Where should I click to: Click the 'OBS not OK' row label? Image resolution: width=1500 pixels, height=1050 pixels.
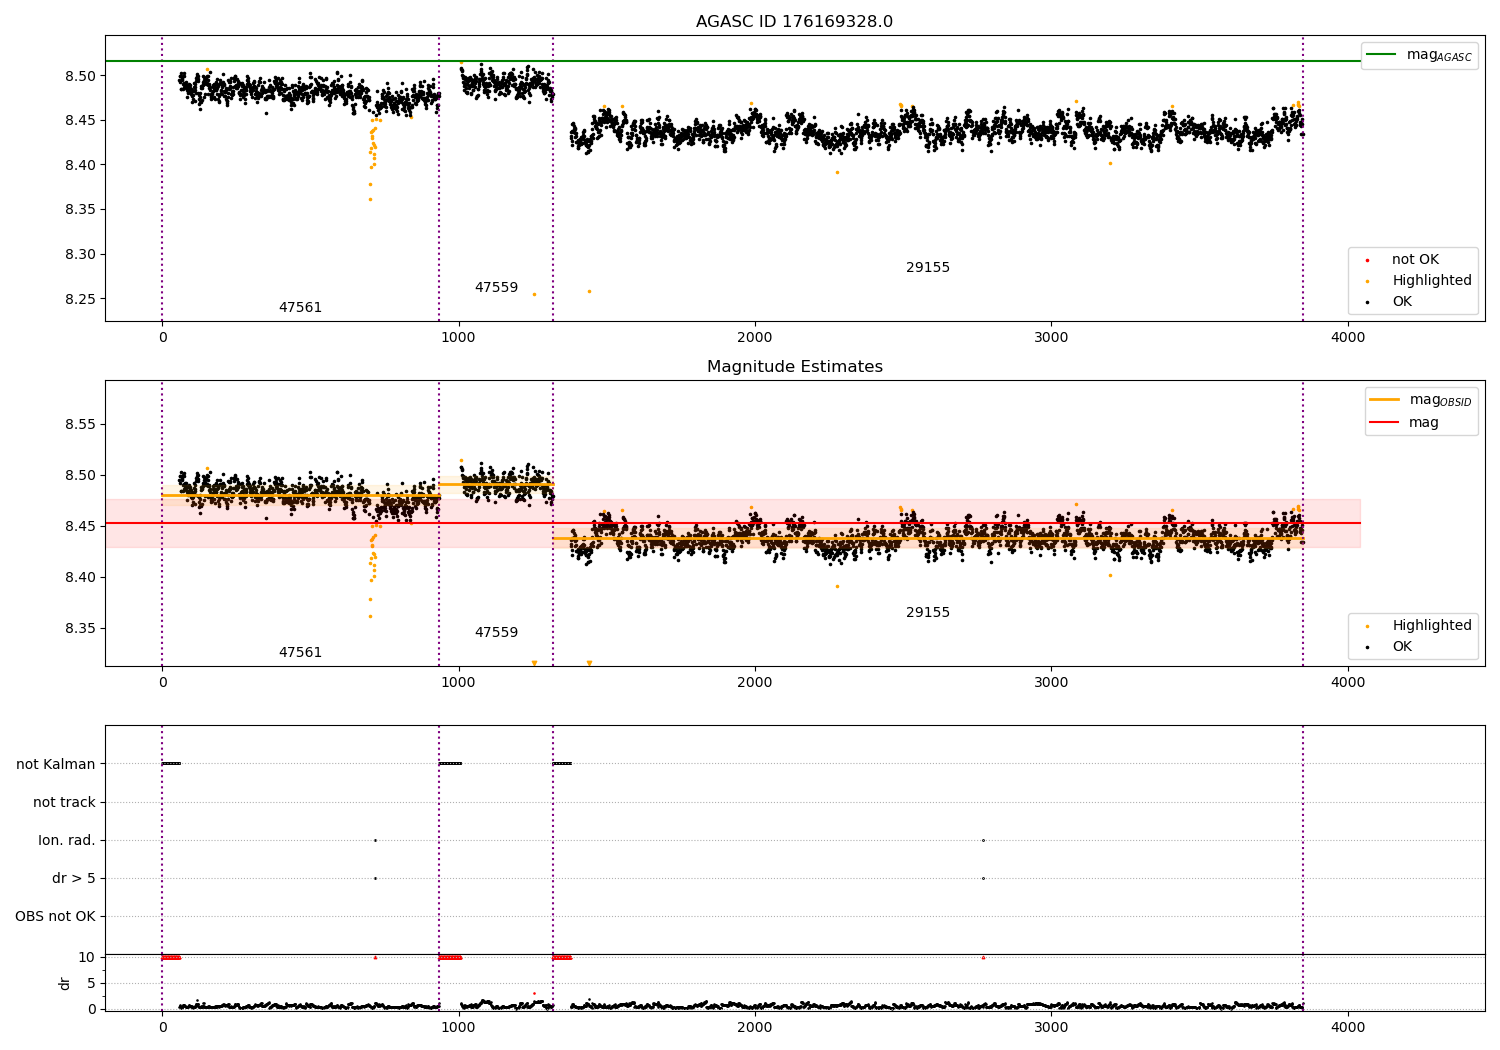pyautogui.click(x=56, y=916)
